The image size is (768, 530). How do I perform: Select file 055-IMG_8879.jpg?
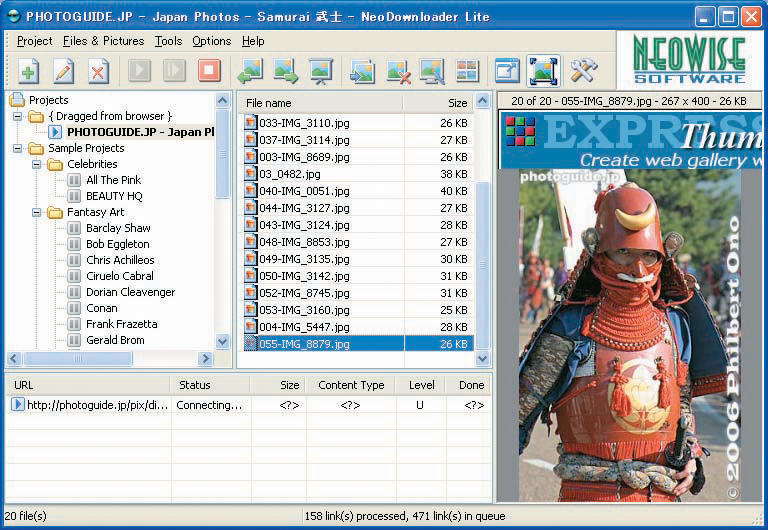358,344
